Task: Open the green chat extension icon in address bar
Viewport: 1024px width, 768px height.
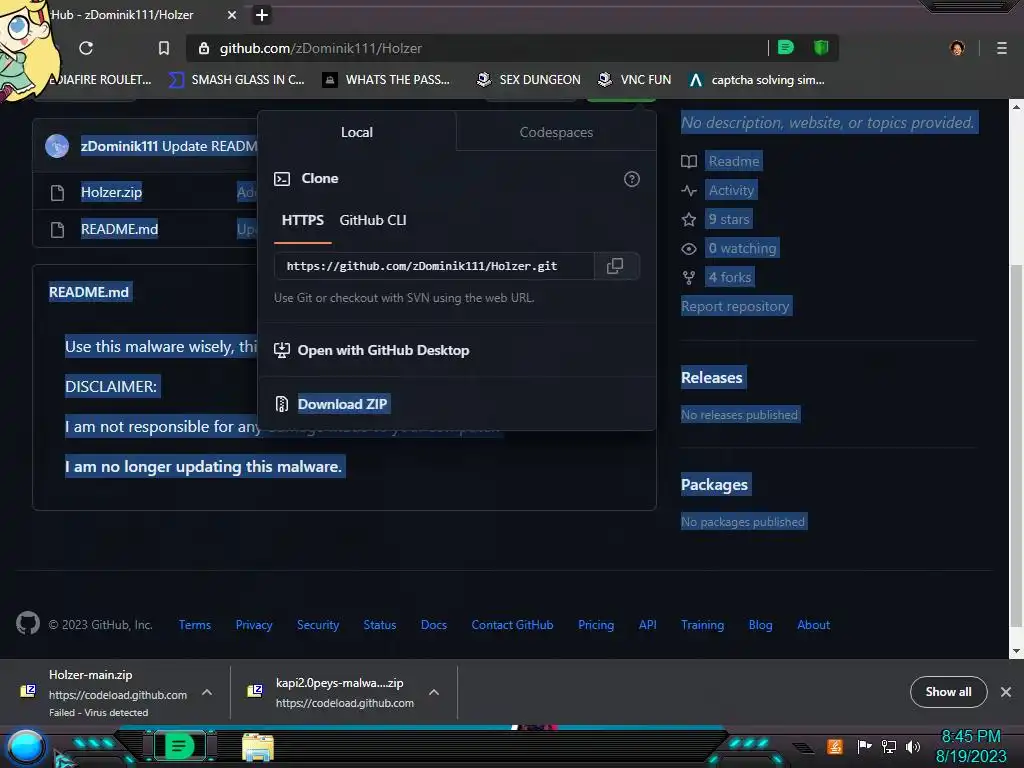Action: tap(786, 48)
